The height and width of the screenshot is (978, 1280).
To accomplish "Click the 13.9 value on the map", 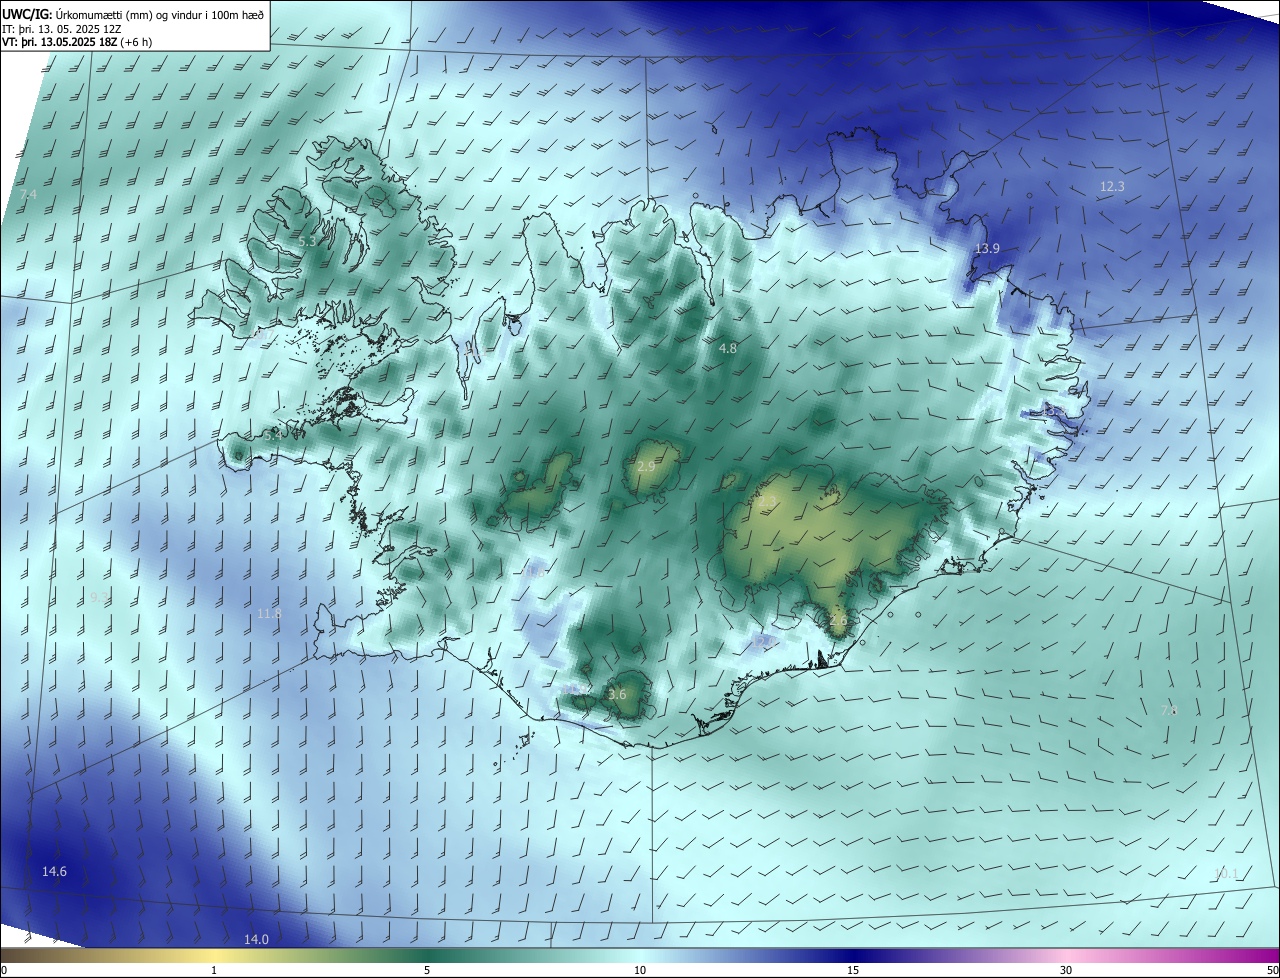I will point(987,248).
